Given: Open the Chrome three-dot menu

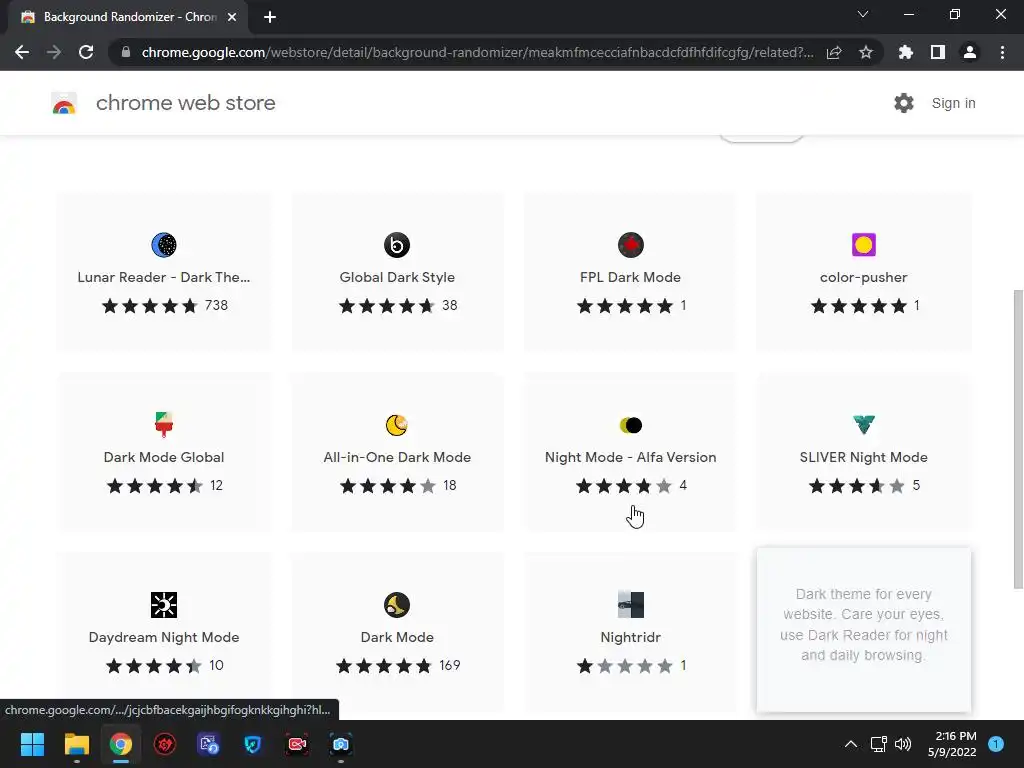Looking at the screenshot, I should (1002, 52).
